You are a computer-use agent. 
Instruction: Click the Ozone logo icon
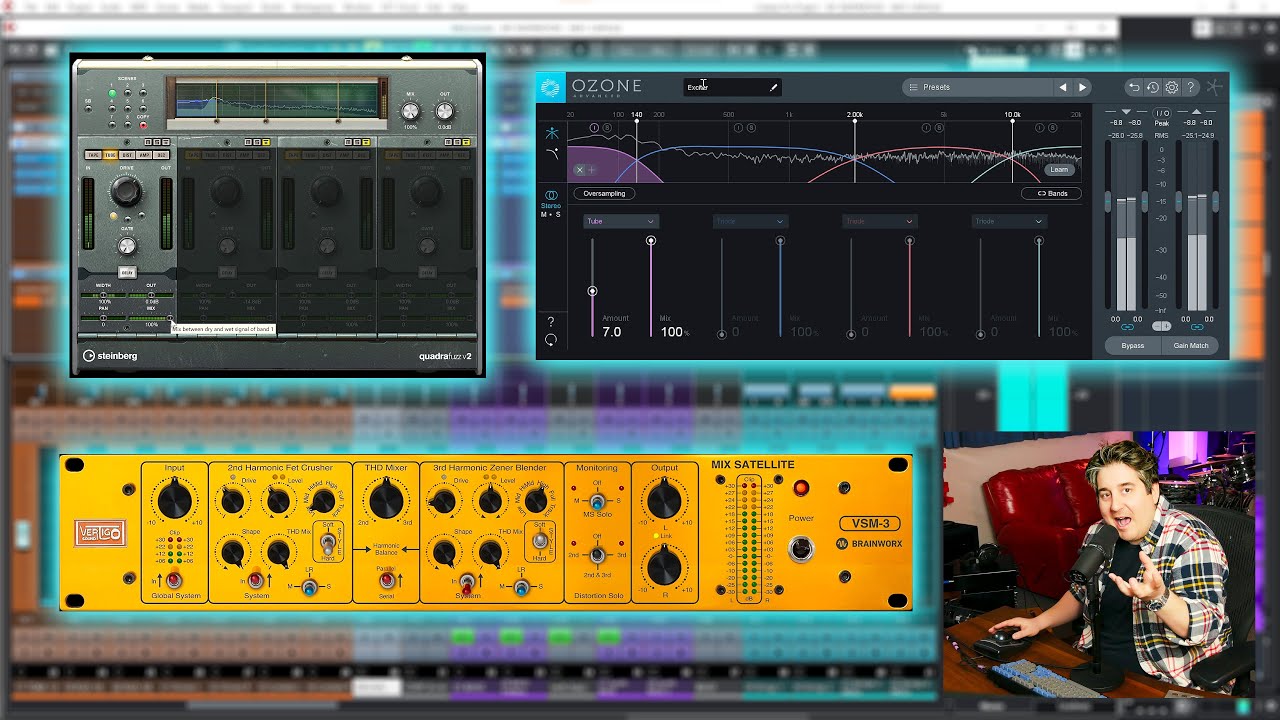[551, 87]
